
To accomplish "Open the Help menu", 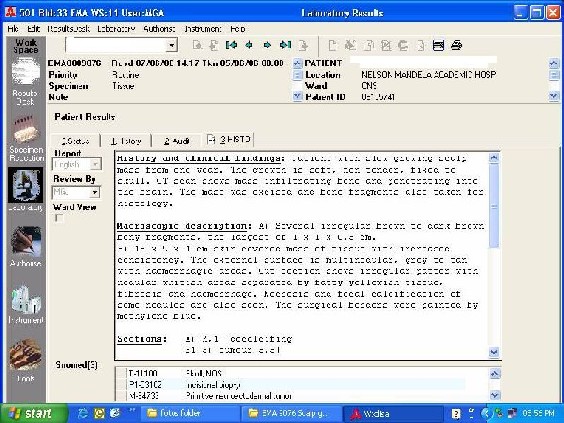I will pyautogui.click(x=237, y=29).
